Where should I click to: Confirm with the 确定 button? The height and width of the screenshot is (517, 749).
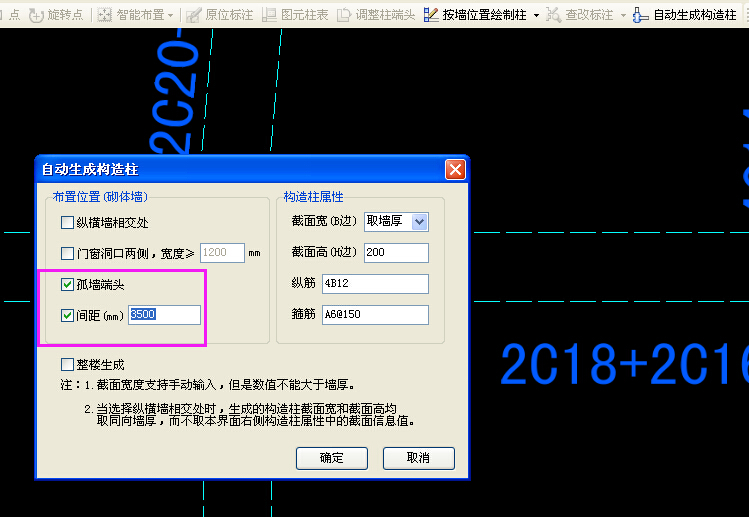[332, 458]
